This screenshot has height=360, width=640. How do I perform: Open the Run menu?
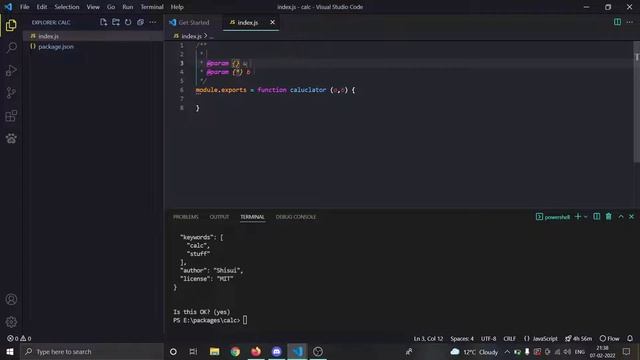(x=127, y=7)
